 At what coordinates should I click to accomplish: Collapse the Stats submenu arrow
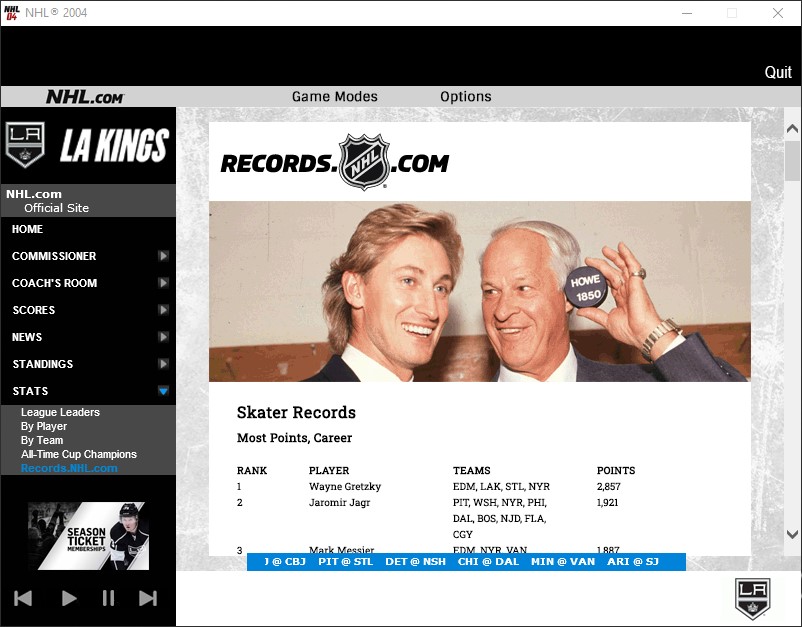tap(163, 391)
